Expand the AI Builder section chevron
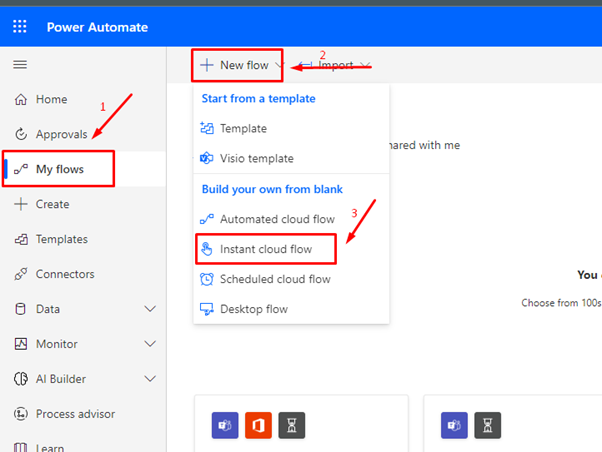The height and width of the screenshot is (452, 602). (x=150, y=378)
